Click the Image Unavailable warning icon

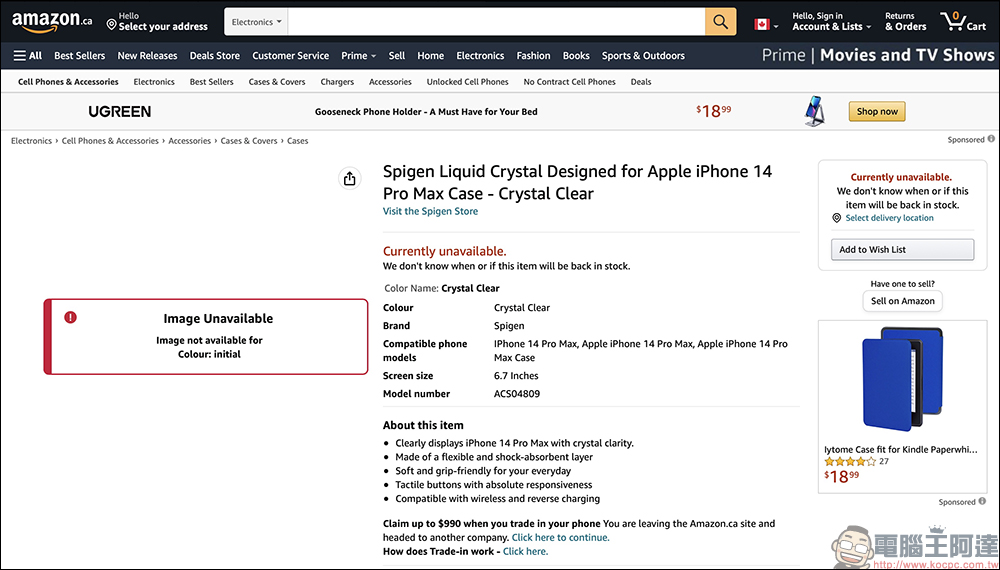tap(70, 317)
